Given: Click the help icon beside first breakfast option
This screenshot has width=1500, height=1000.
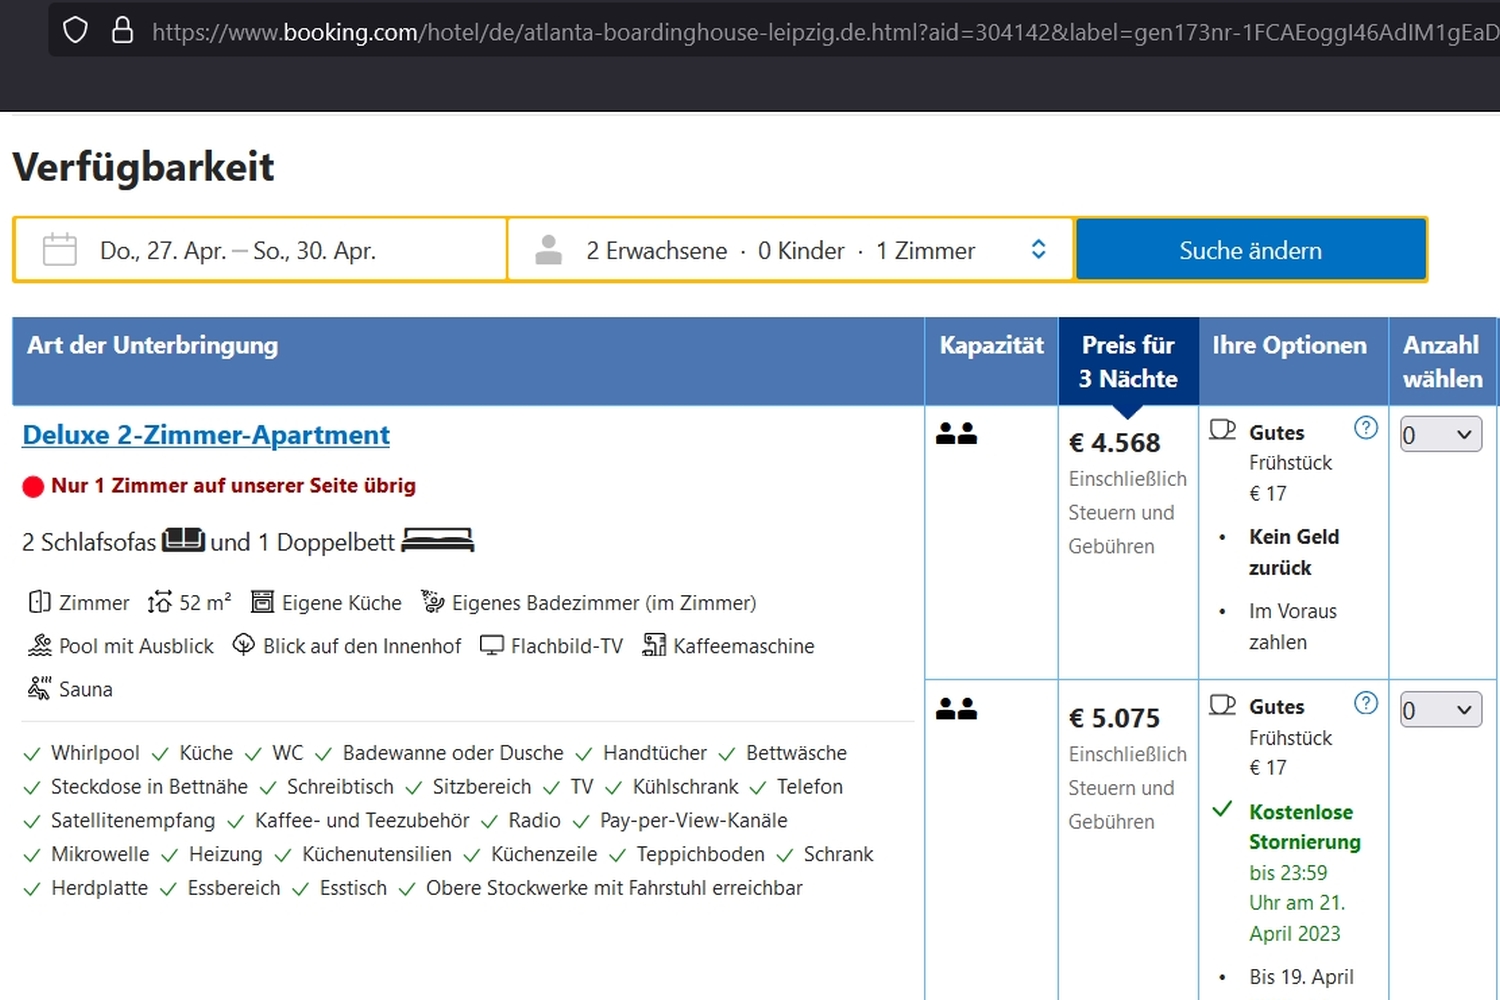Looking at the screenshot, I should pyautogui.click(x=1365, y=428).
